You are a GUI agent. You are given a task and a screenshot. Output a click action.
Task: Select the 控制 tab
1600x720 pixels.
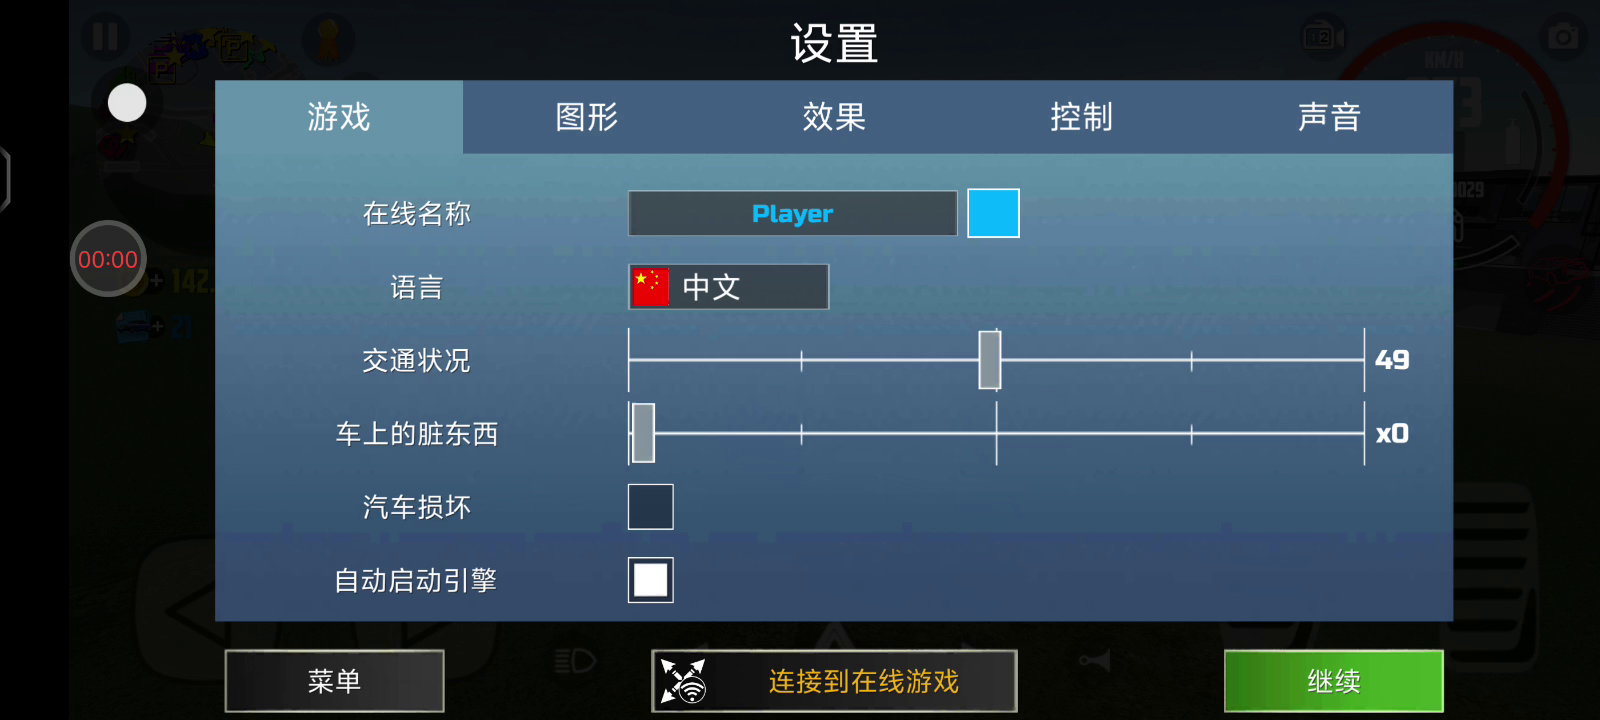pos(1081,117)
